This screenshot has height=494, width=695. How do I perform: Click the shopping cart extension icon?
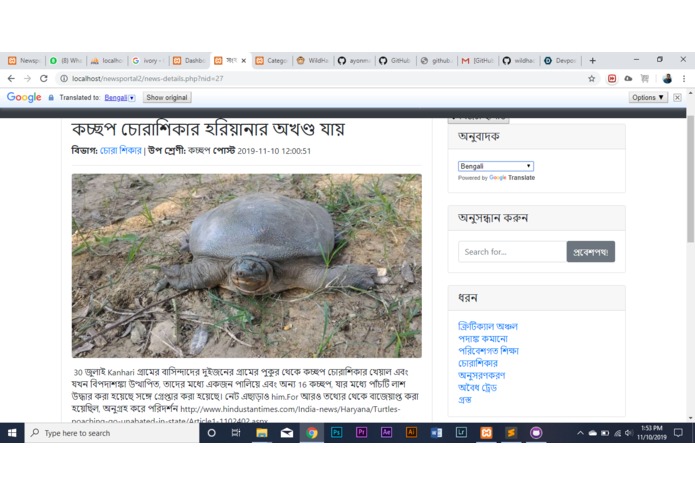coord(644,78)
